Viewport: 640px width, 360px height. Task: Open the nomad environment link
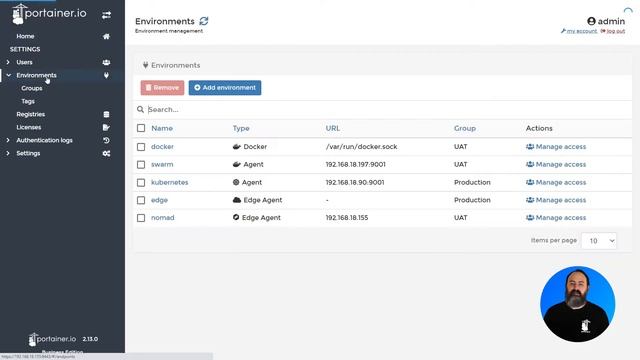coord(162,218)
